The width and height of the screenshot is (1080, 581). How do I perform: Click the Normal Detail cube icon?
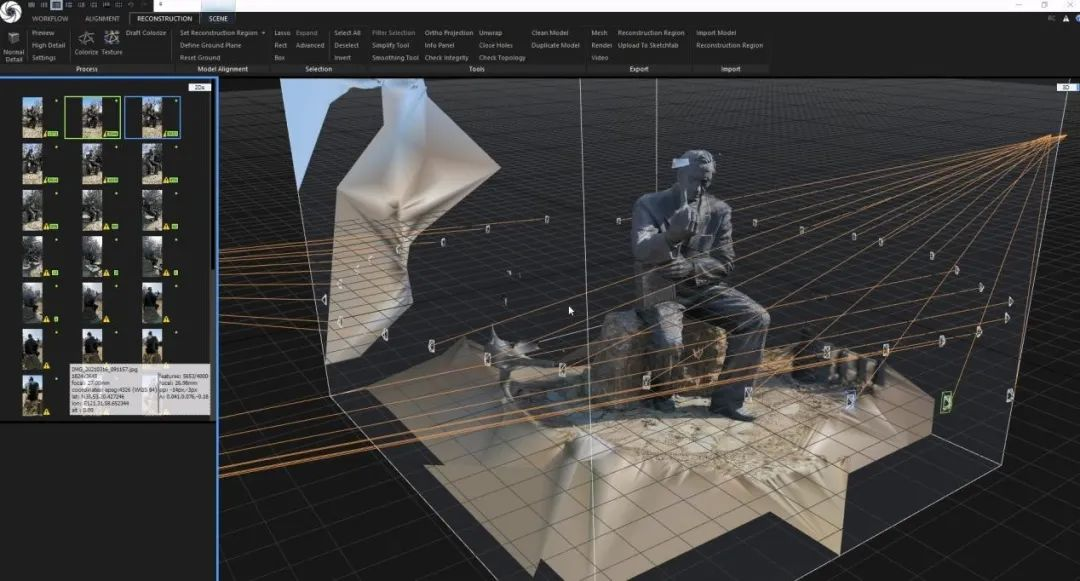coord(14,39)
